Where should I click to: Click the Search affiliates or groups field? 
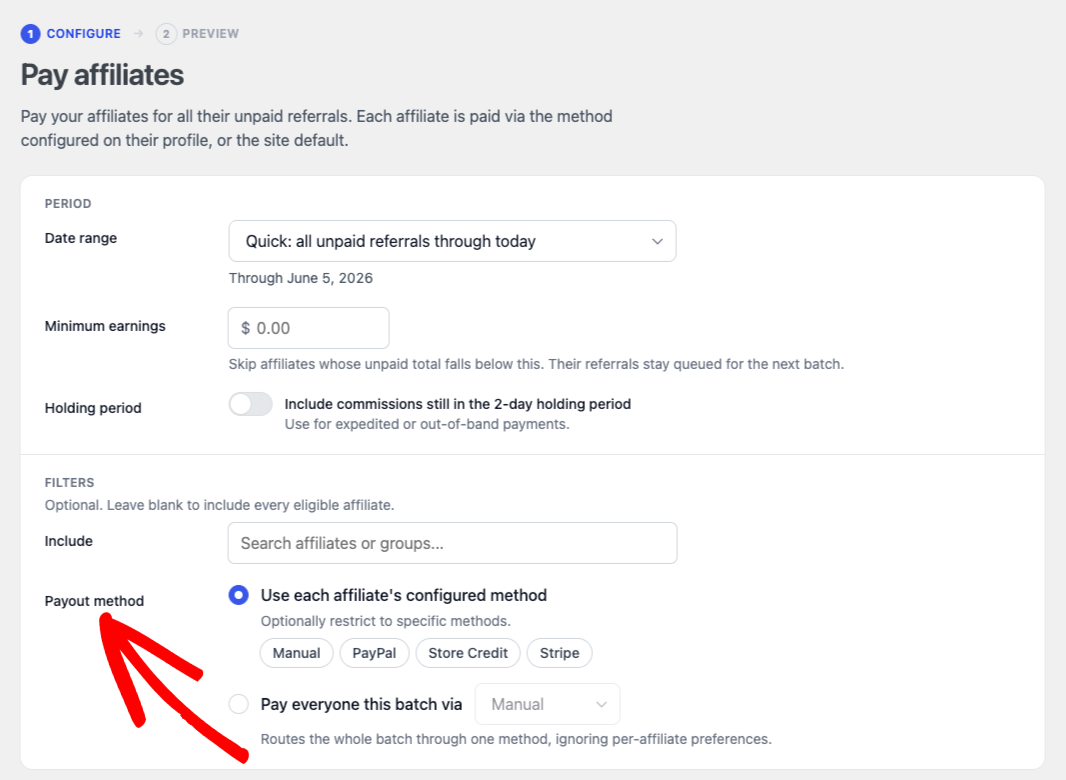452,543
